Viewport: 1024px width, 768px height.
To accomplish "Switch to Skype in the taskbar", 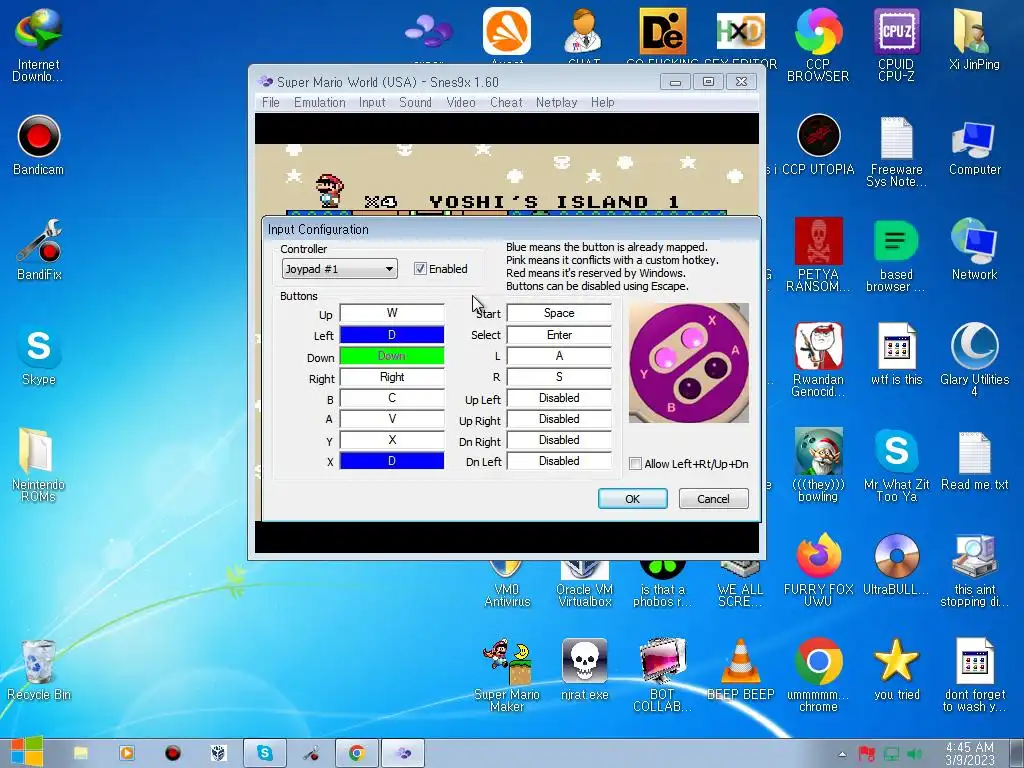I will click(264, 753).
